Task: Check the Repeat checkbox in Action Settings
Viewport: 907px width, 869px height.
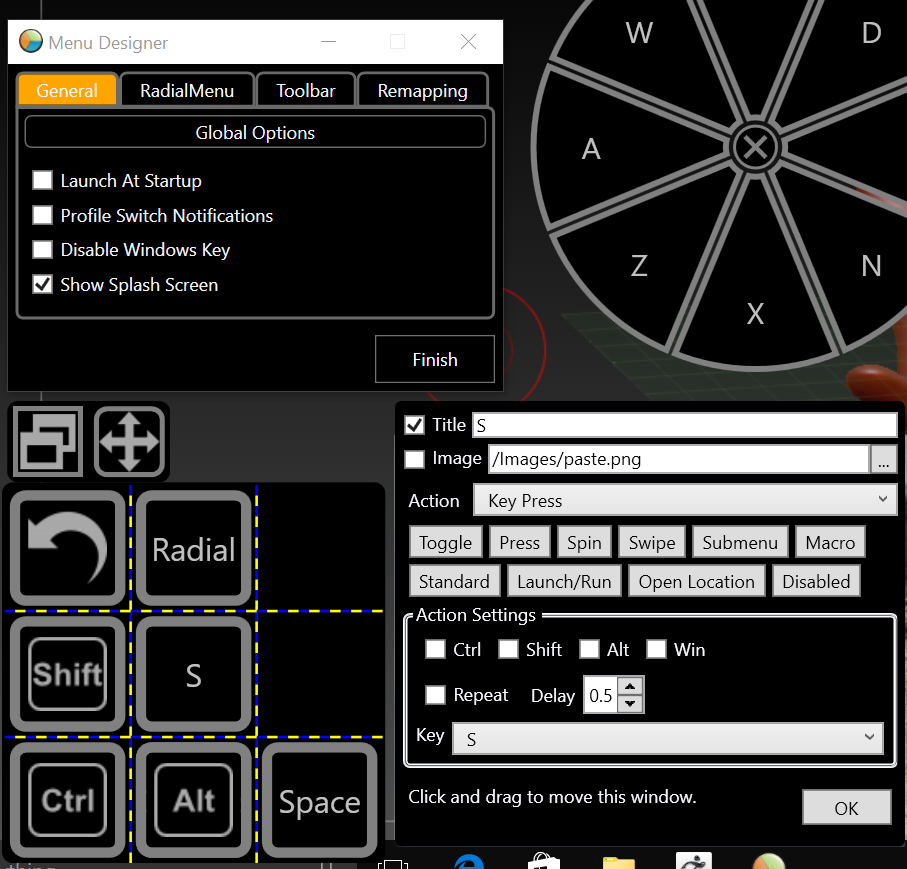Action: coord(435,694)
